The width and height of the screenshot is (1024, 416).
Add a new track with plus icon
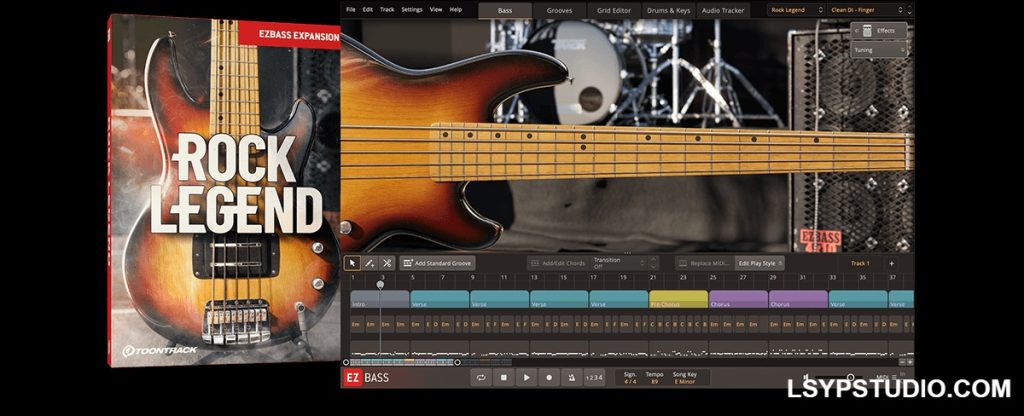tap(891, 263)
